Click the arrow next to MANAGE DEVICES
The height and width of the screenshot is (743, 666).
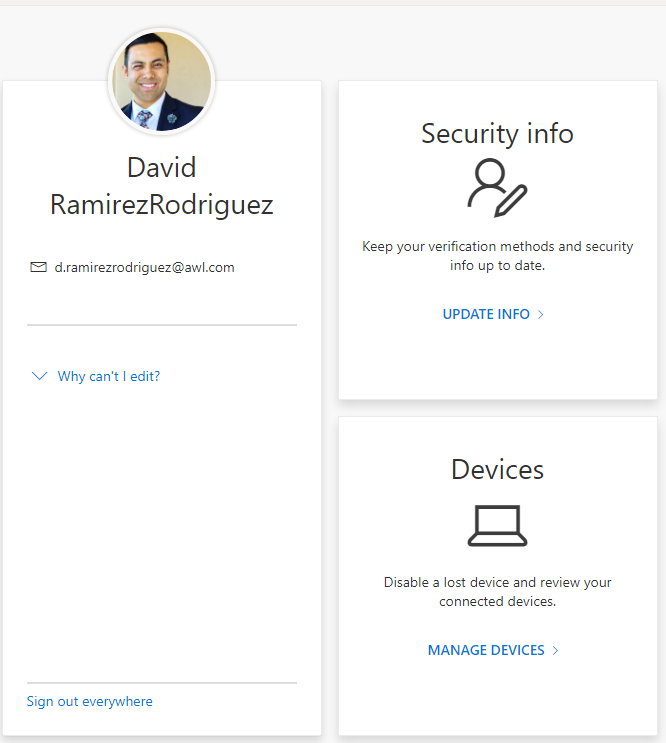555,650
